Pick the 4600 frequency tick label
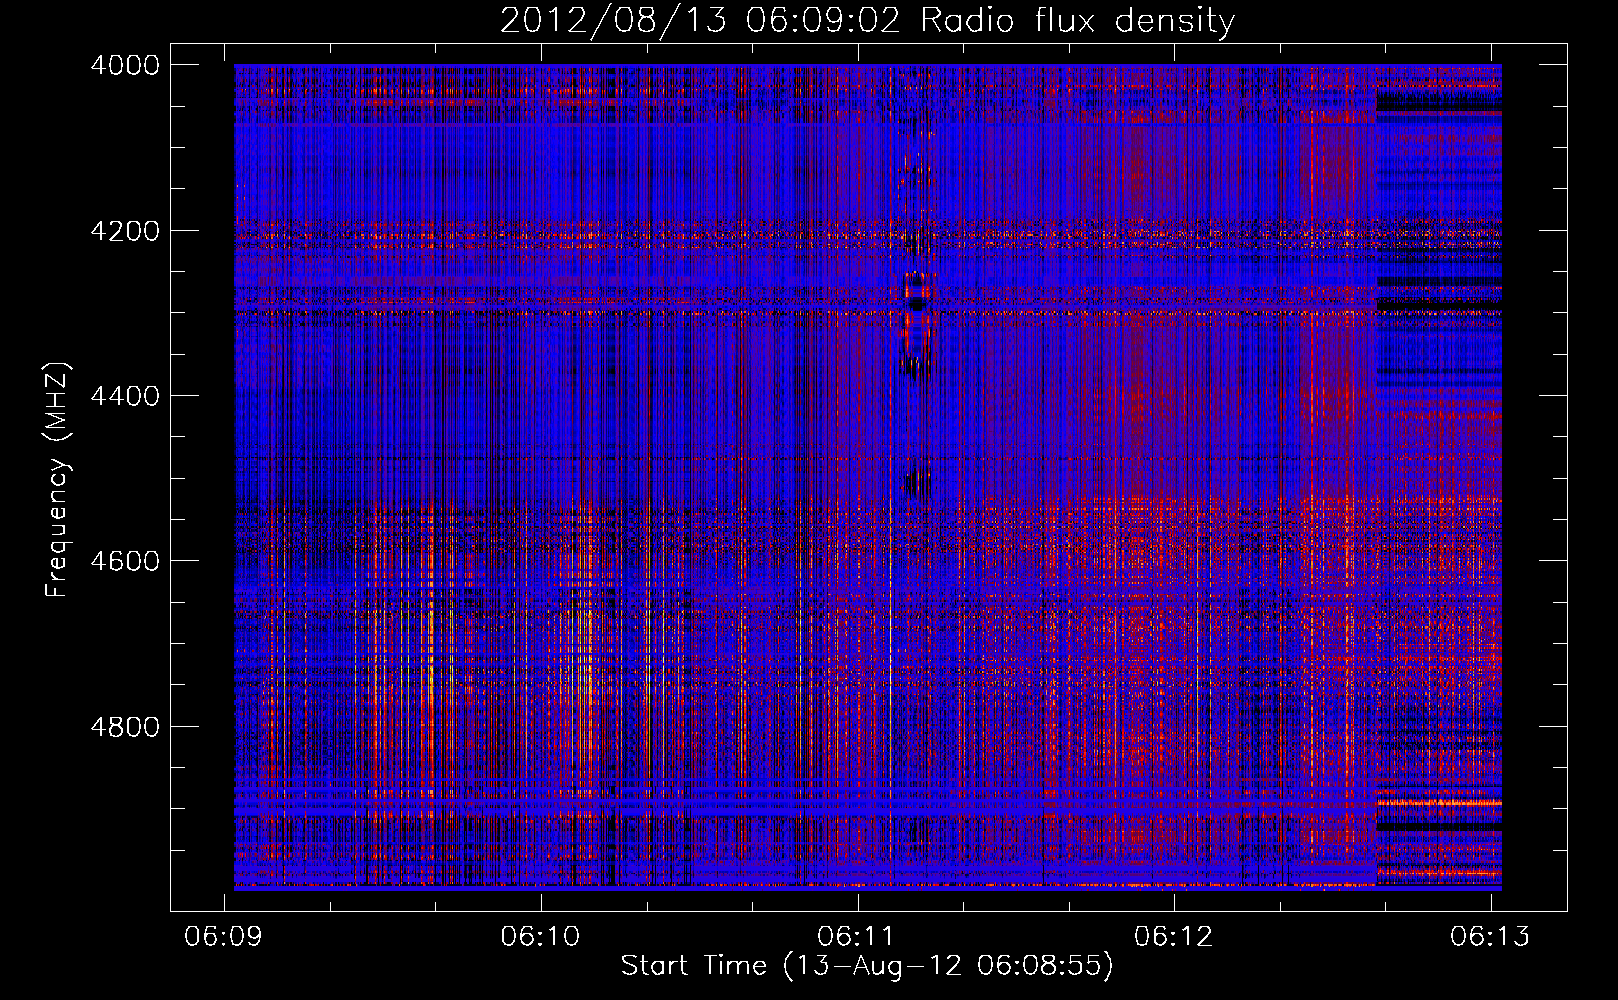 (x=125, y=561)
